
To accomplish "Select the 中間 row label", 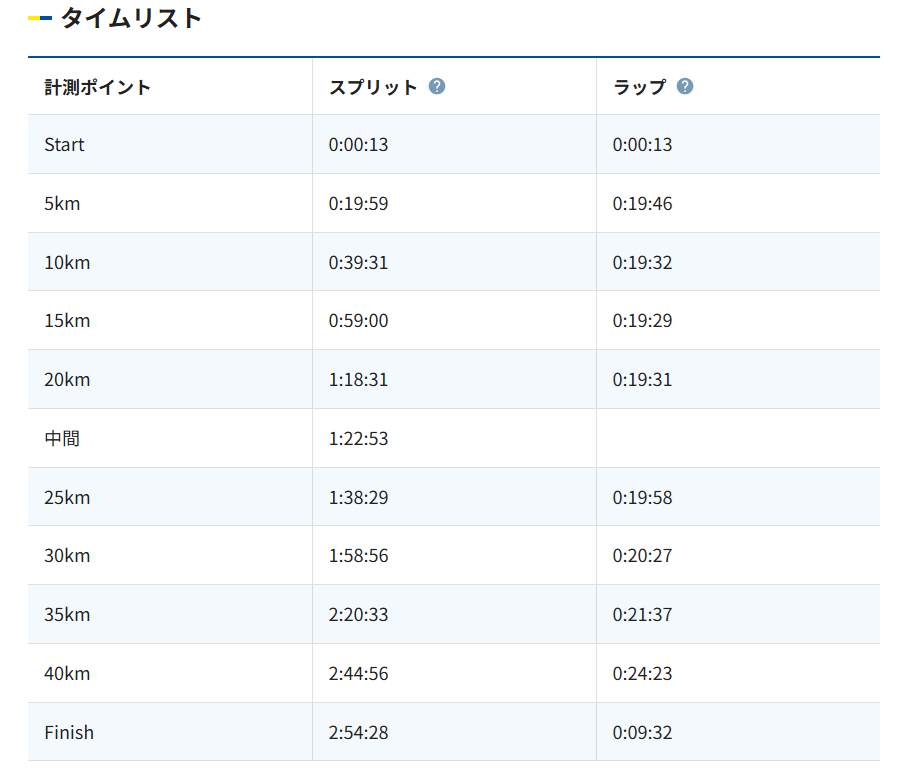I will point(62,439).
